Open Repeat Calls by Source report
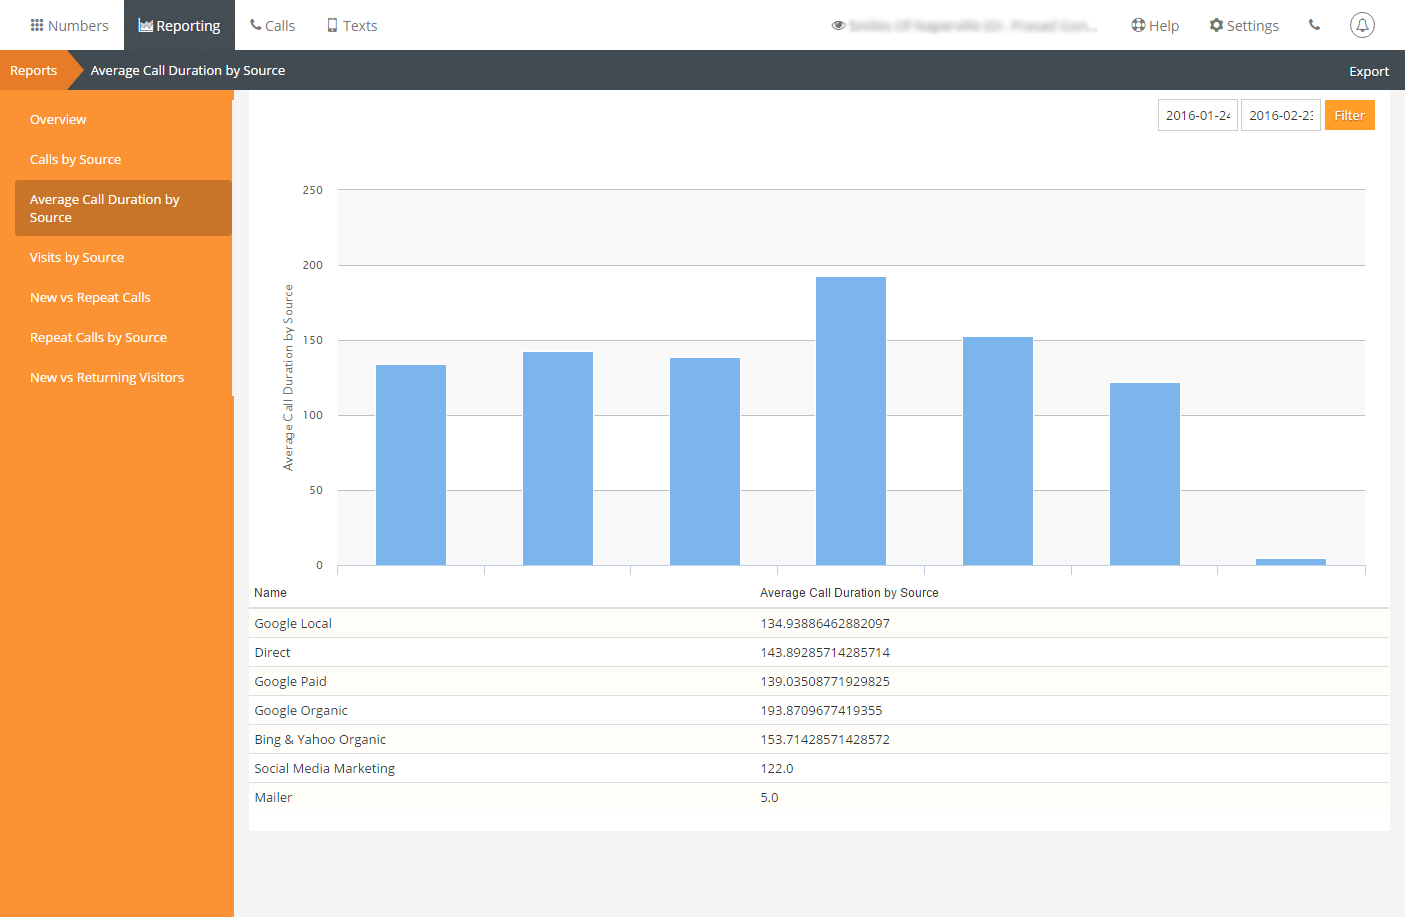 [98, 337]
